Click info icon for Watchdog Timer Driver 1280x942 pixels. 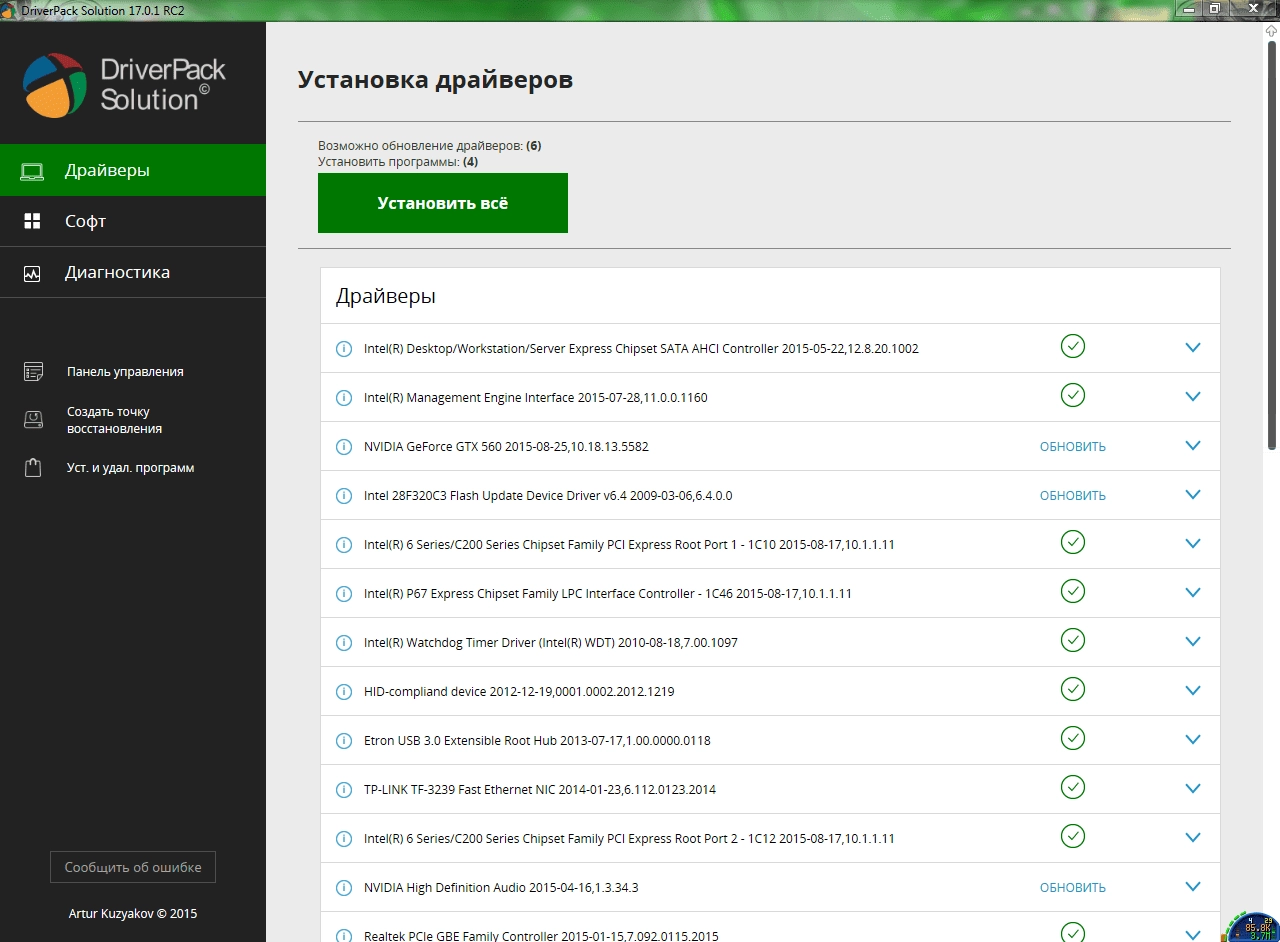click(x=344, y=643)
